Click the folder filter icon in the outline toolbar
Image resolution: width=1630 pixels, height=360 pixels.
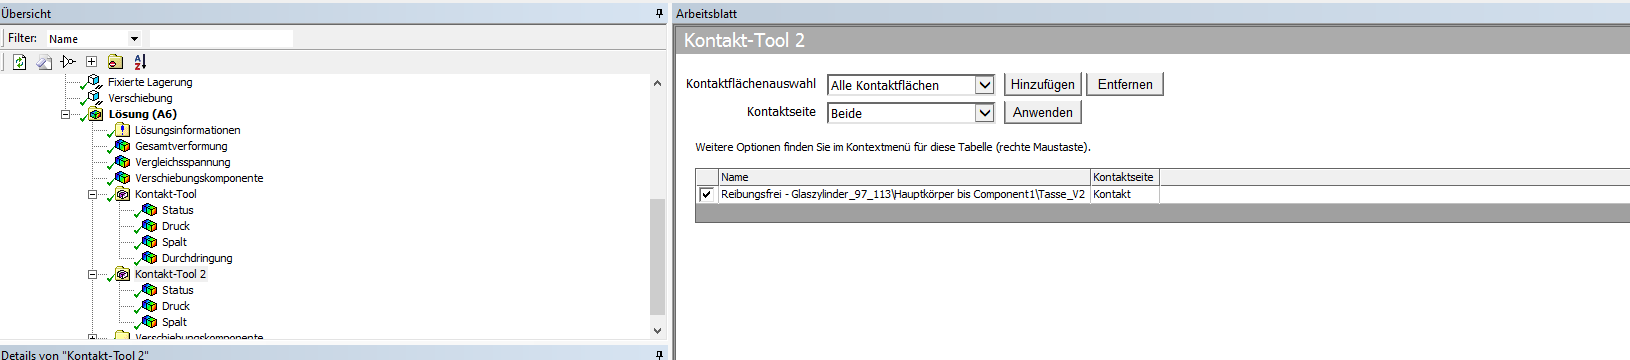(115, 62)
